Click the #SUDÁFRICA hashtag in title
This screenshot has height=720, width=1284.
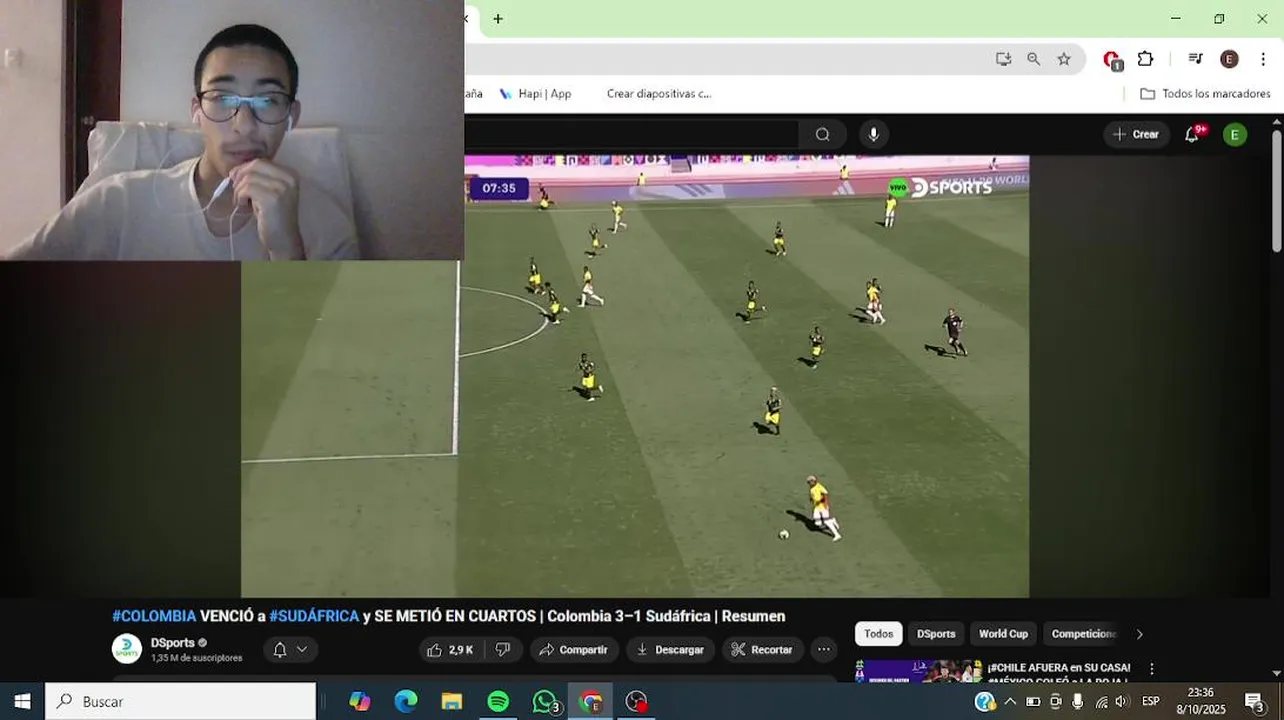click(x=314, y=616)
